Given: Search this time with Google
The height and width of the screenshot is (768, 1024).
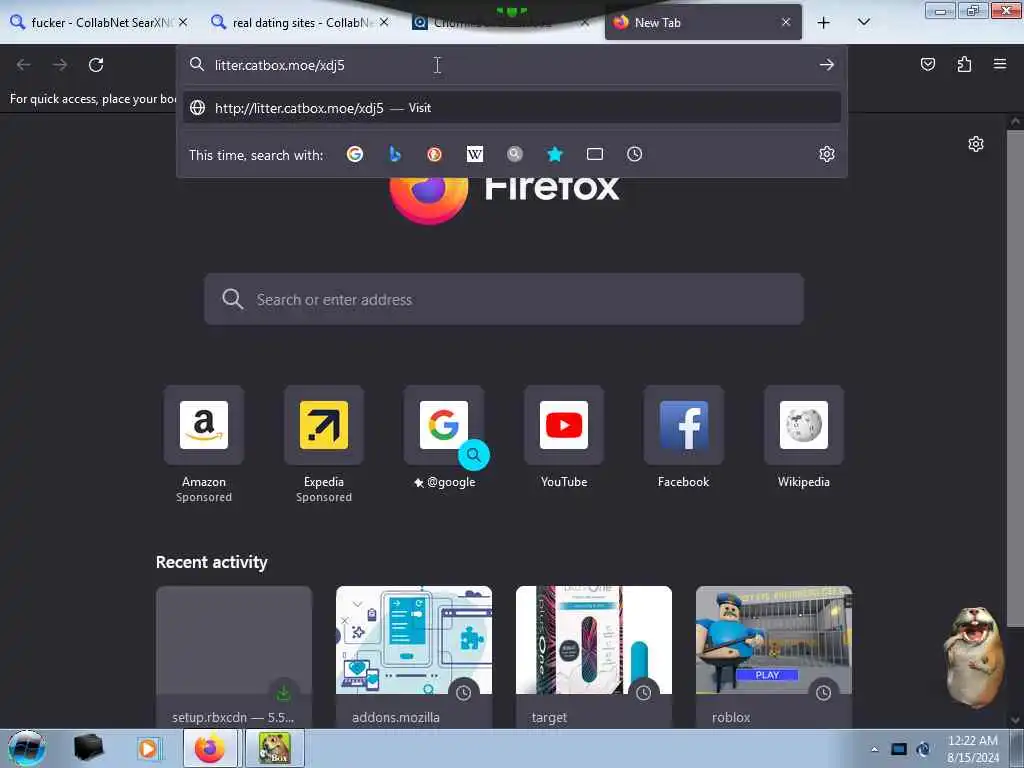Looking at the screenshot, I should coord(355,154).
